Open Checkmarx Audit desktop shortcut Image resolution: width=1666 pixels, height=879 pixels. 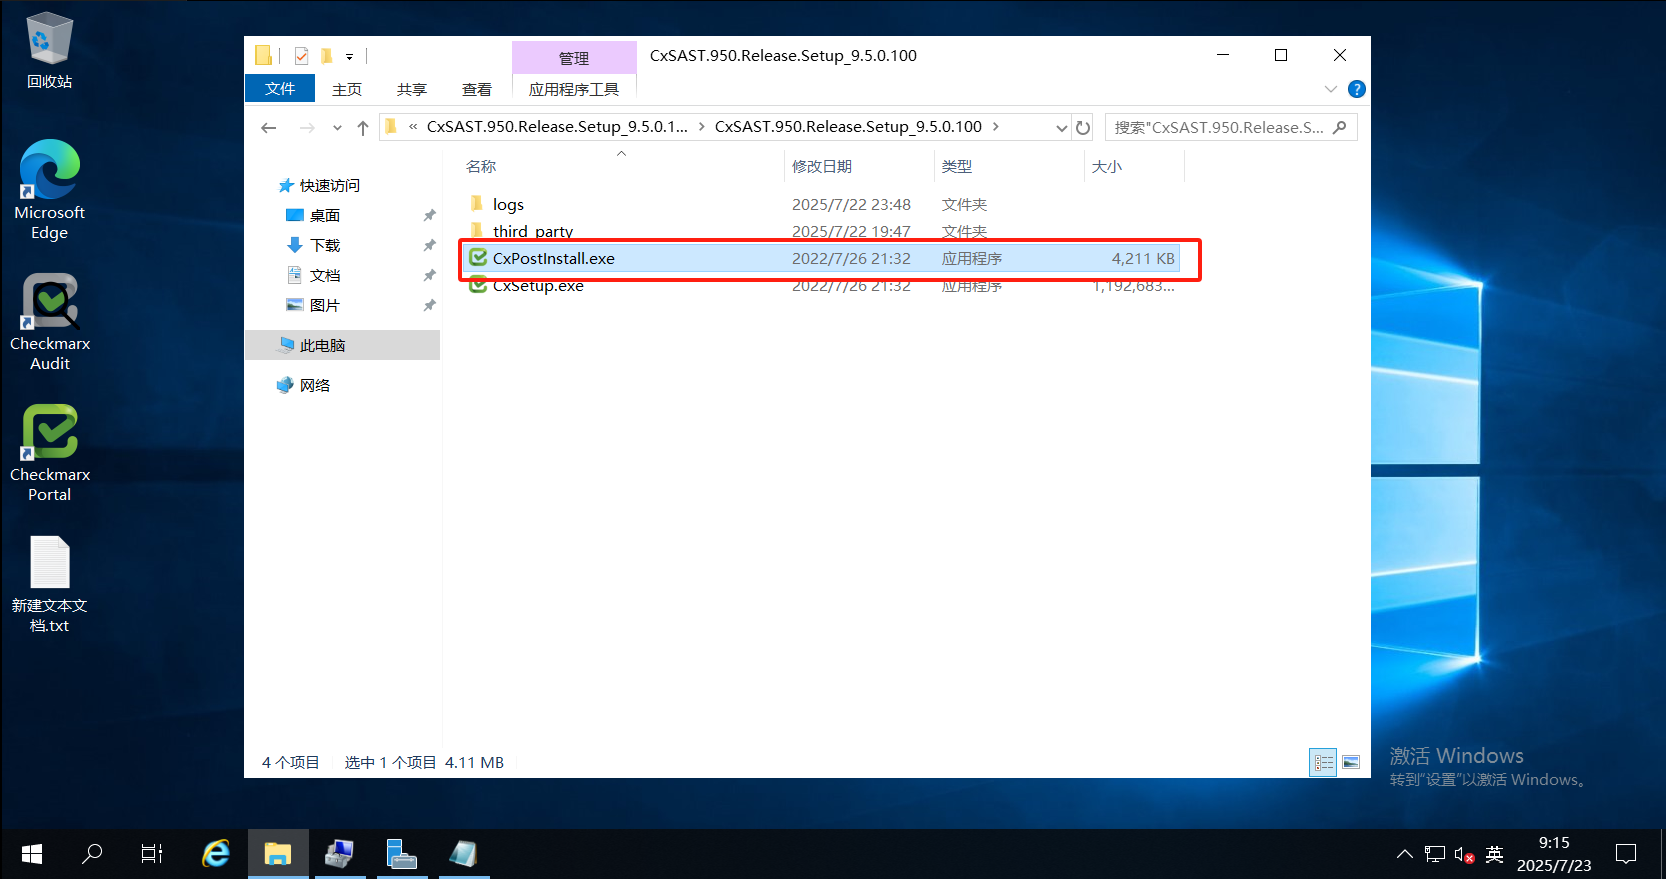coord(49,322)
